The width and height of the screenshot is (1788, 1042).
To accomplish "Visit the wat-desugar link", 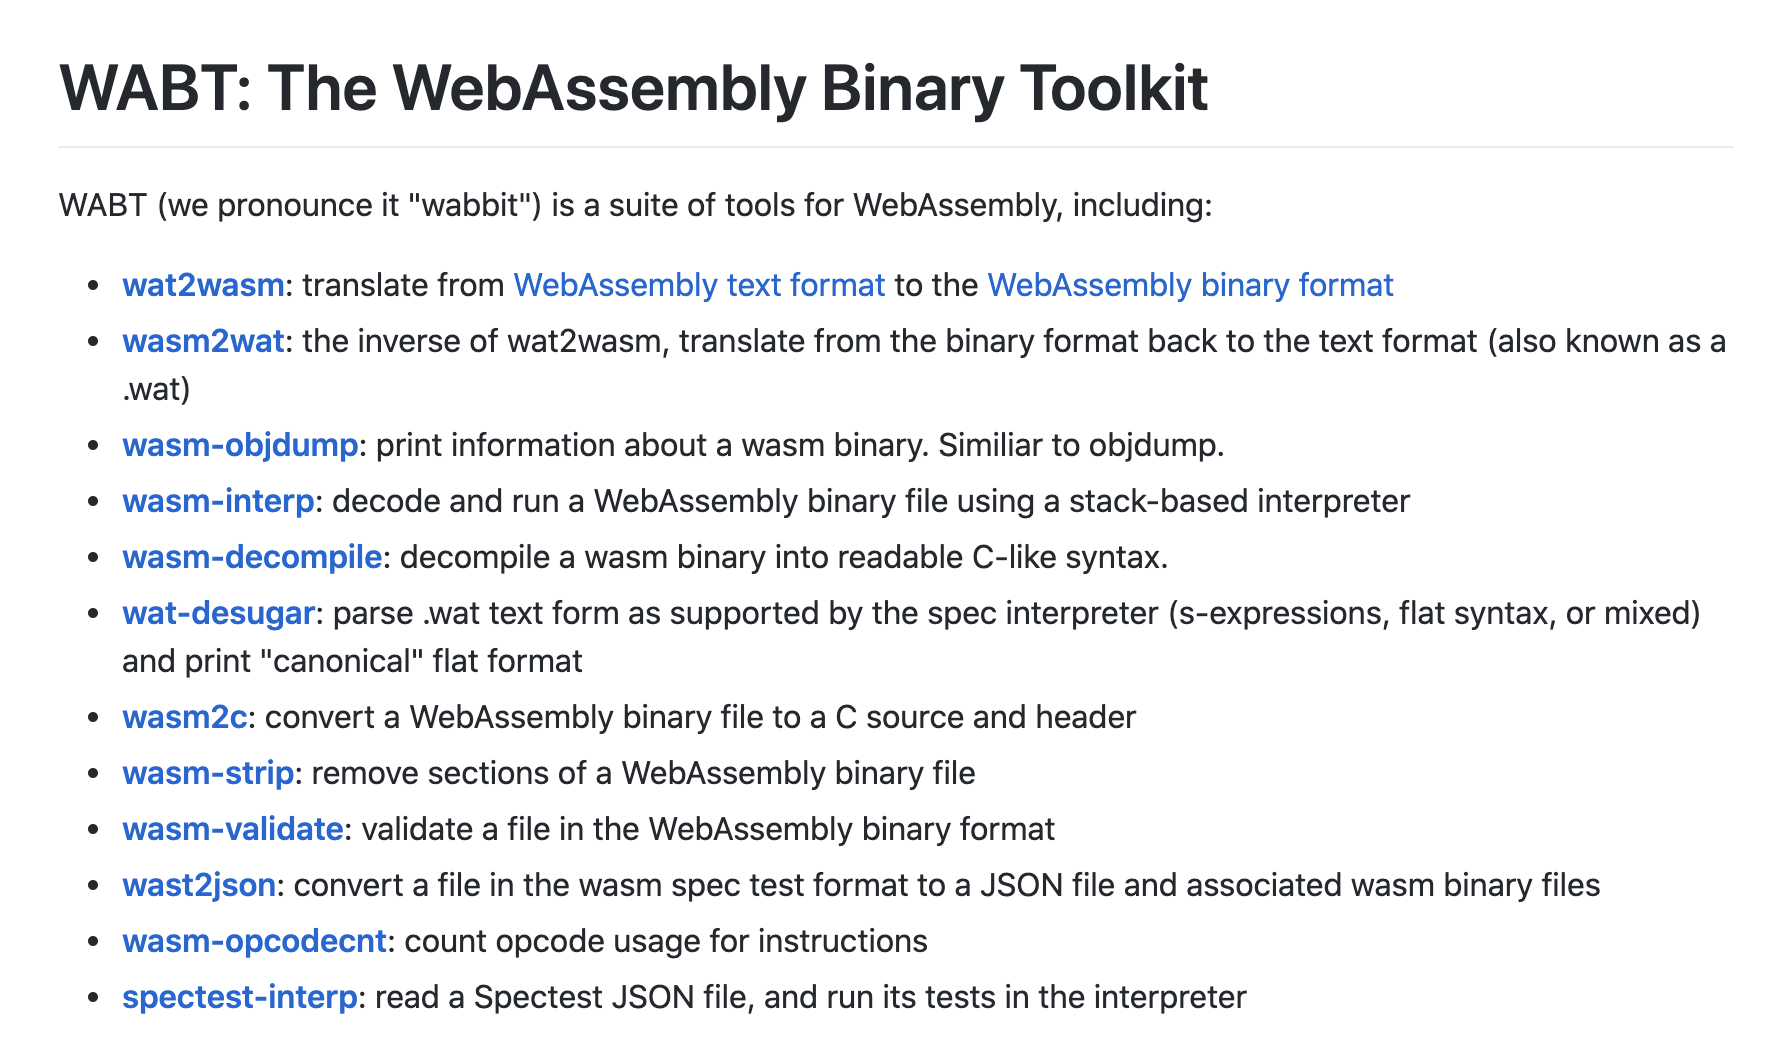I will pos(218,613).
